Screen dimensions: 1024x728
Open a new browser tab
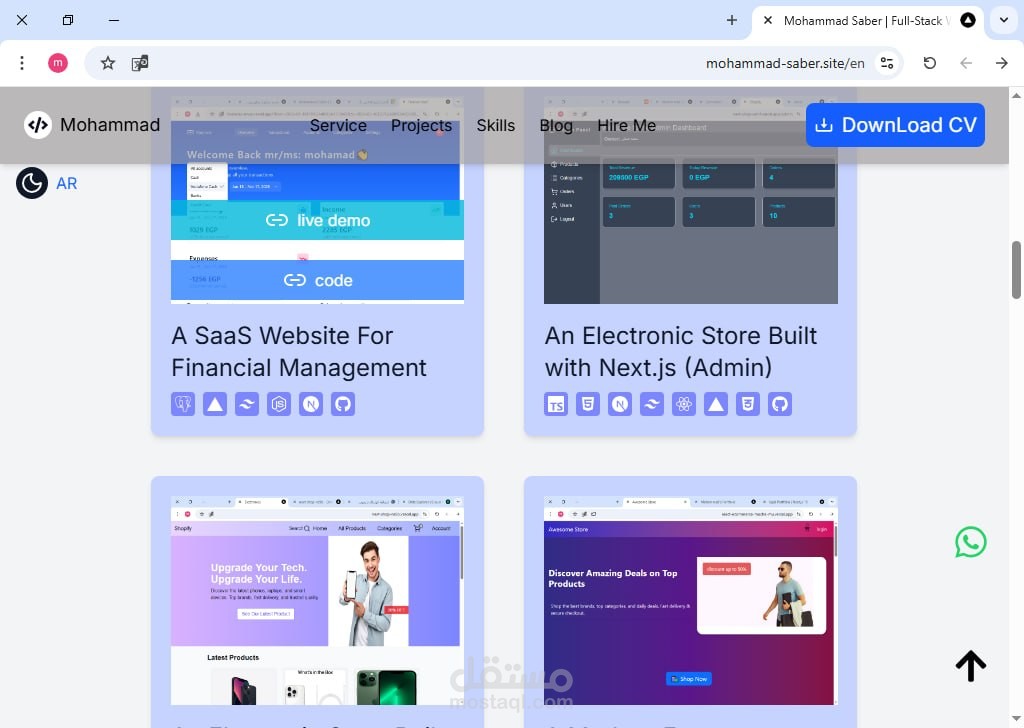[x=731, y=20]
